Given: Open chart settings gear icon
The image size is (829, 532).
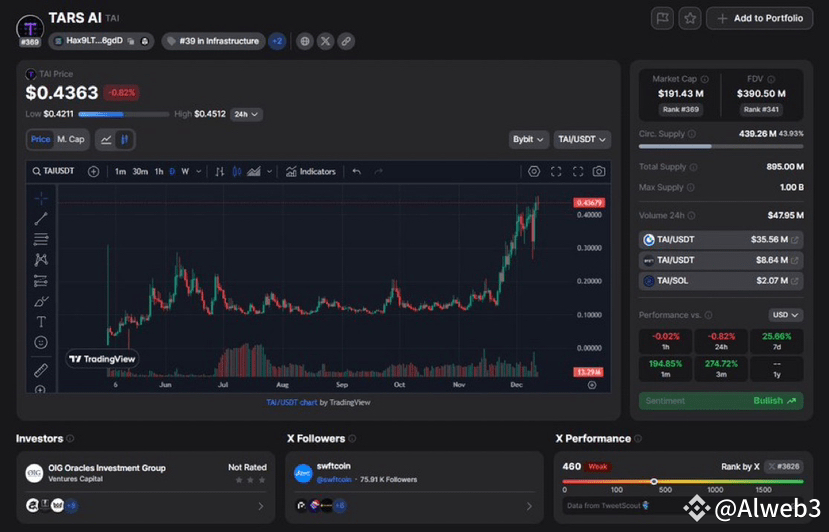Looking at the screenshot, I should pyautogui.click(x=534, y=171).
